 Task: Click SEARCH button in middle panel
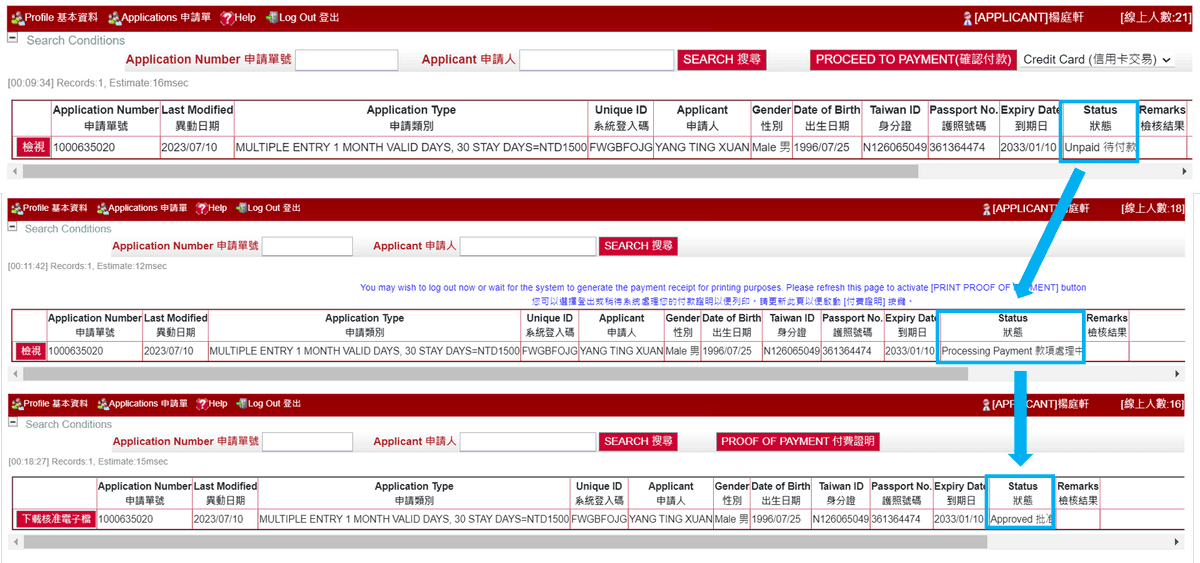click(640, 246)
